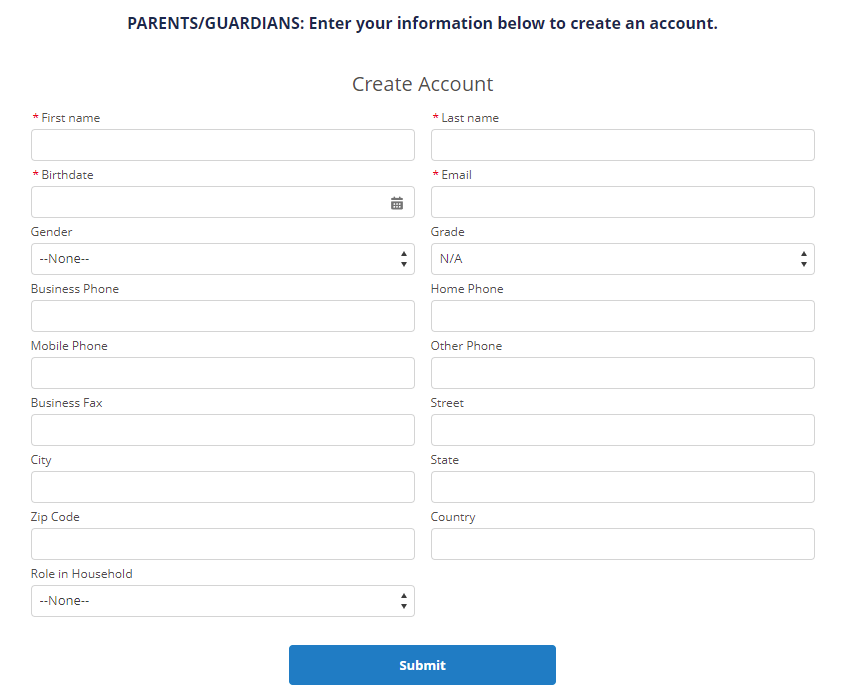Viewport: 844px width, 699px height.
Task: Open the Role in Household dropdown
Action: (222, 601)
